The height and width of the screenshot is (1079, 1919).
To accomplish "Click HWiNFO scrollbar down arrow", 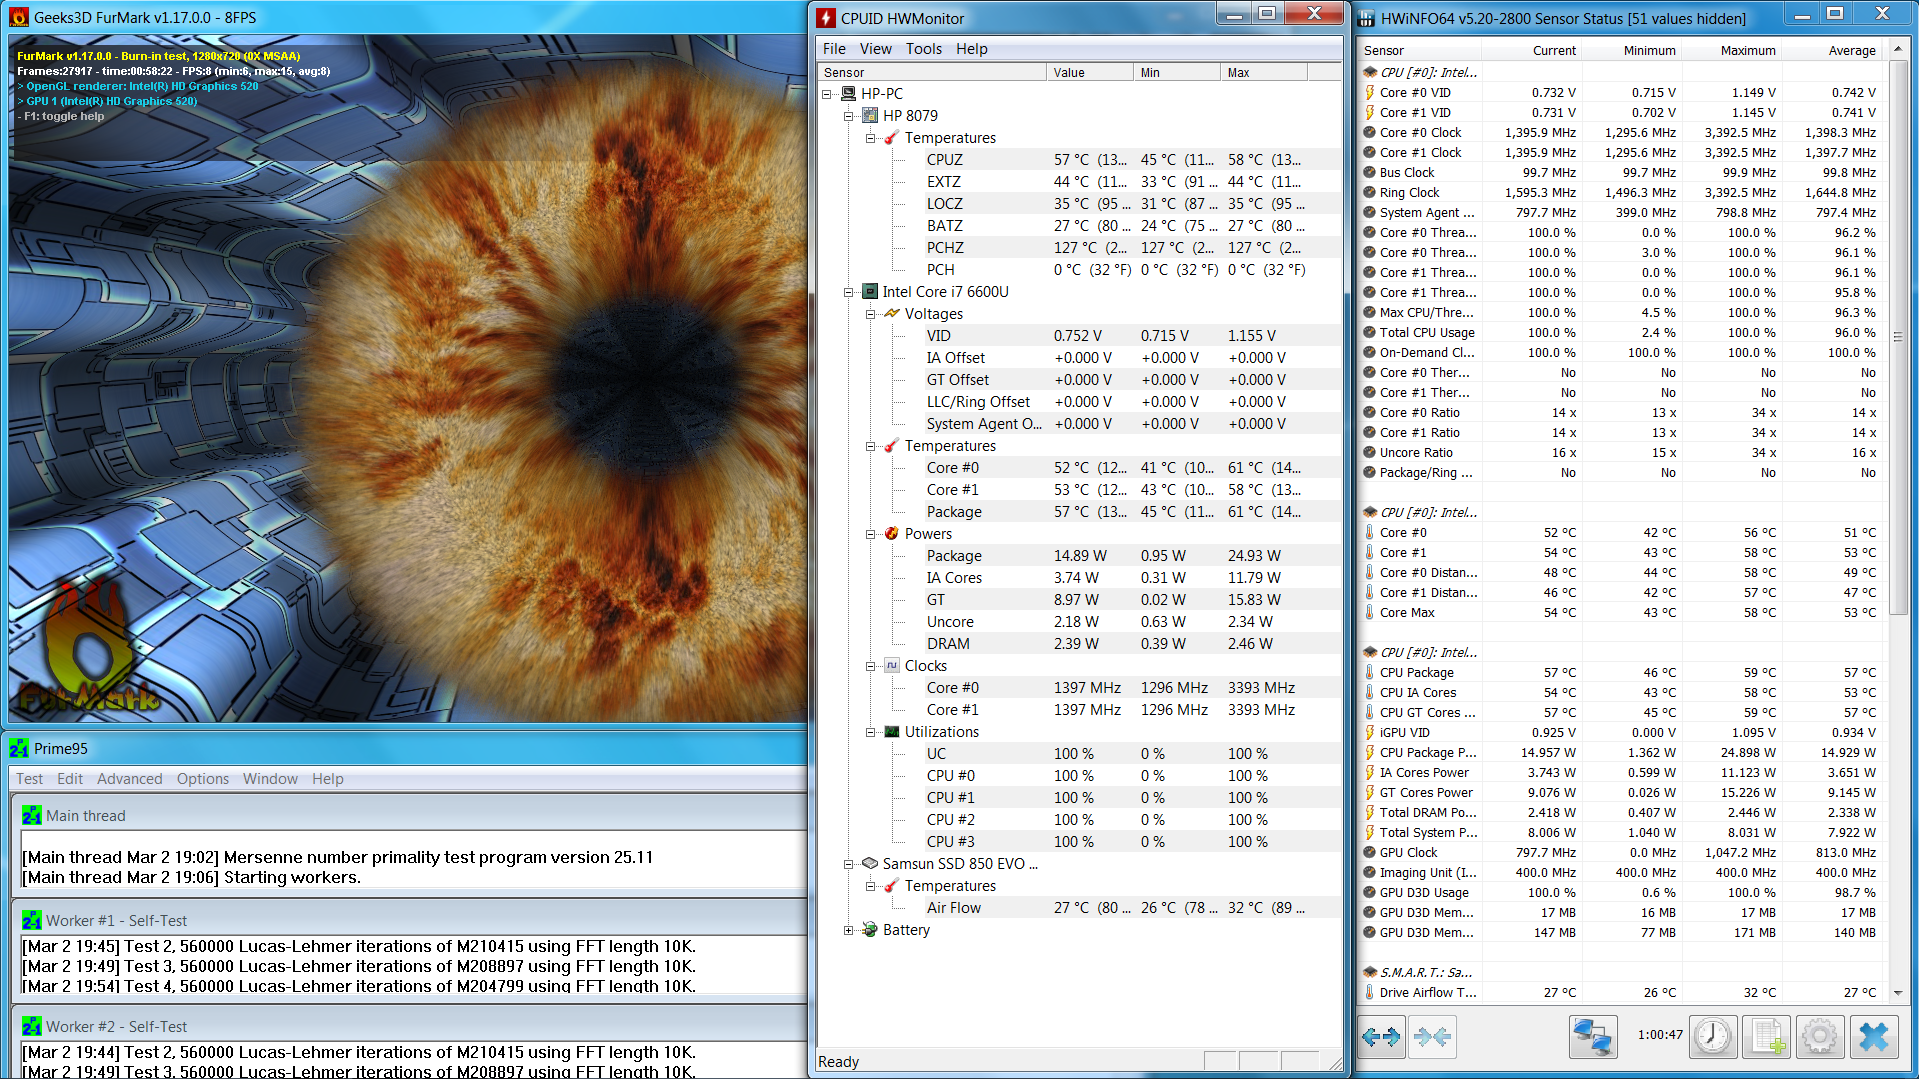I will point(1897,993).
